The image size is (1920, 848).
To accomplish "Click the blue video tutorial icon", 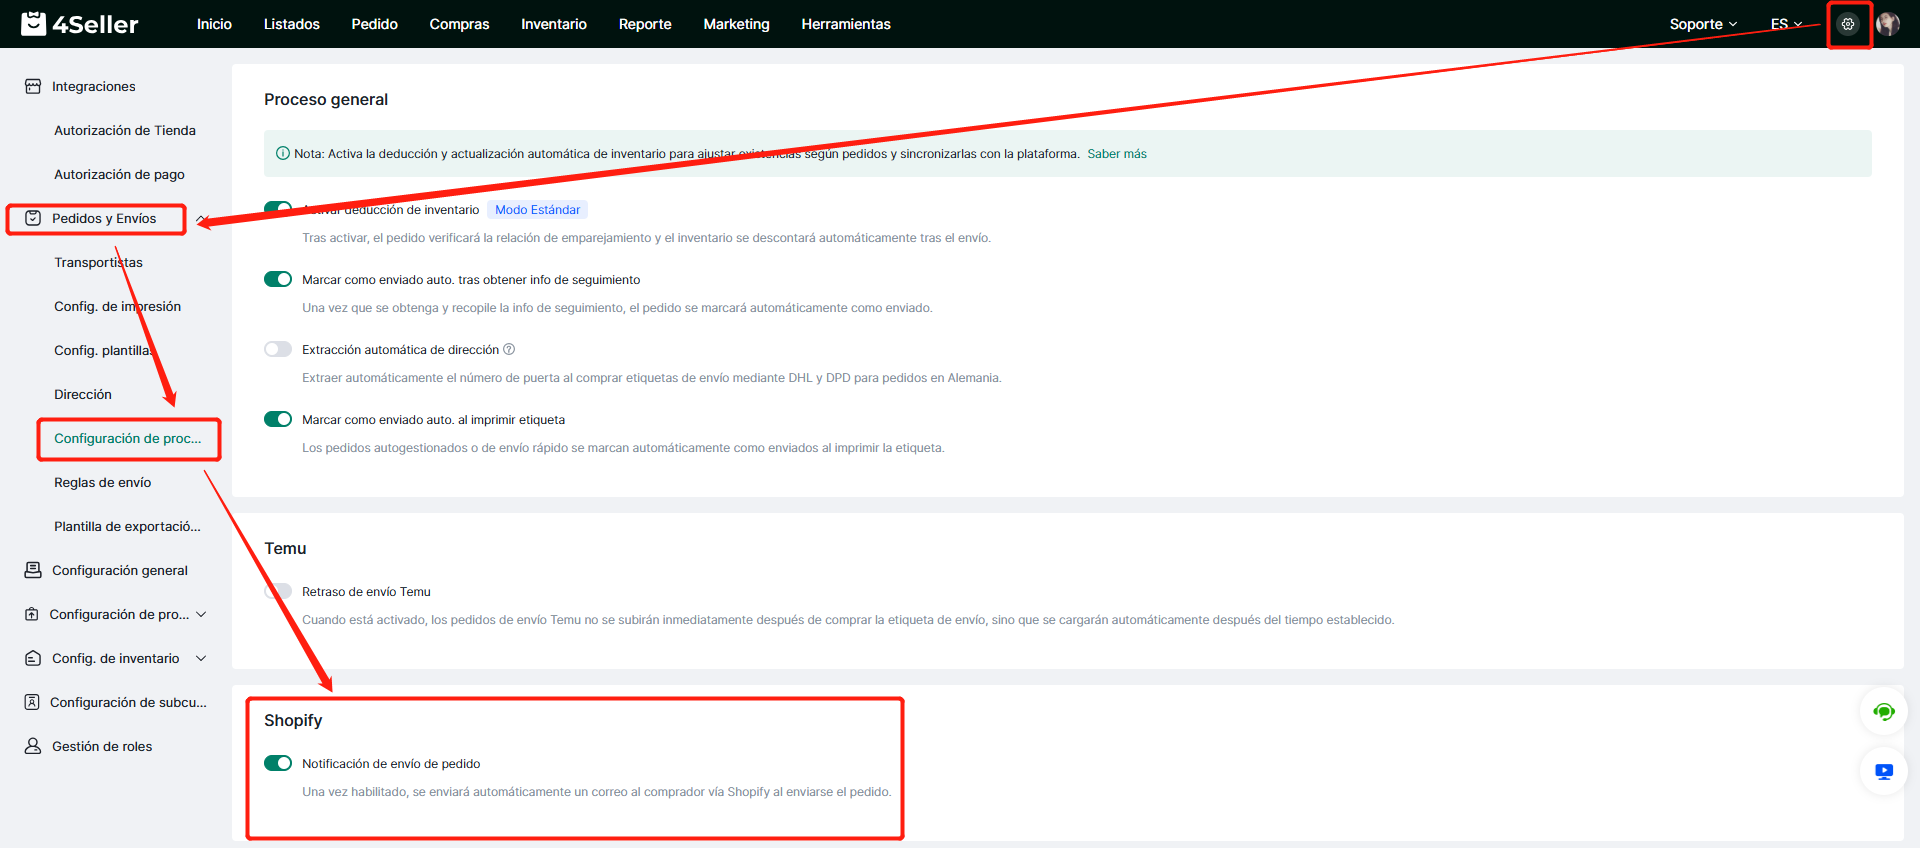I will (1884, 772).
